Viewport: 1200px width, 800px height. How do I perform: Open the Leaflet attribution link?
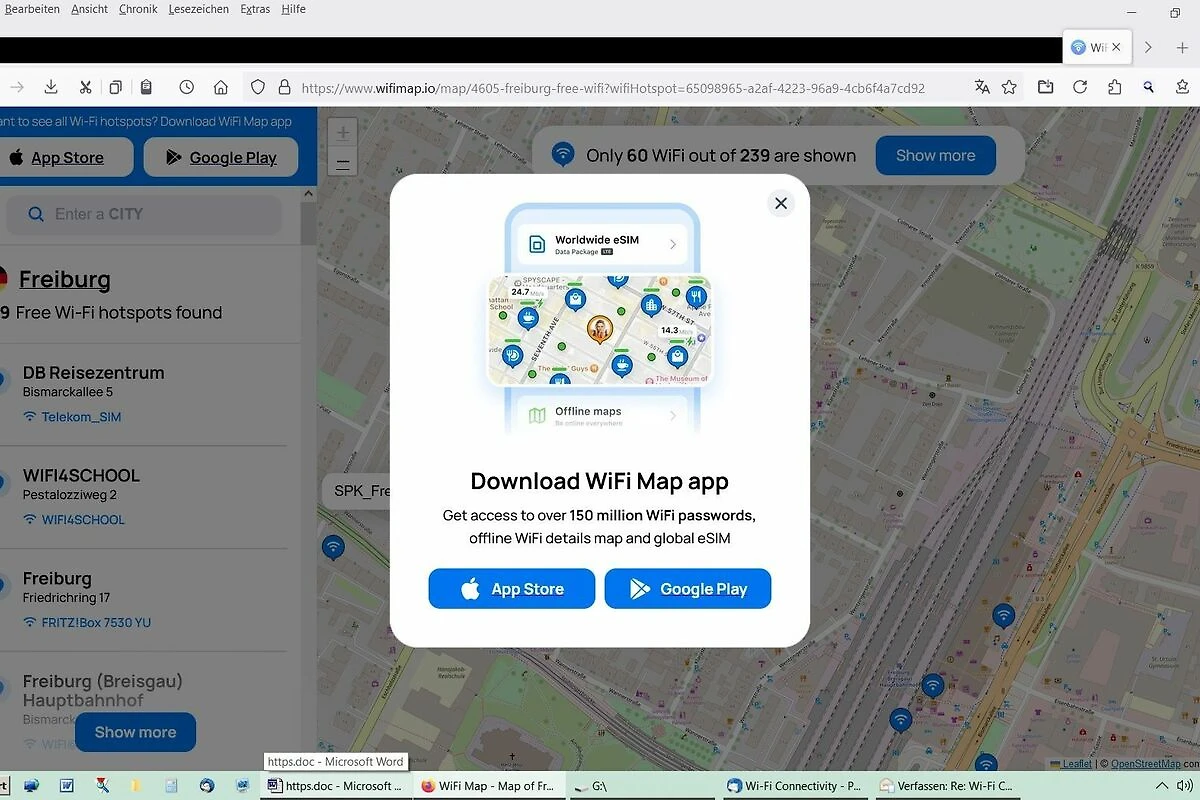click(x=1076, y=764)
